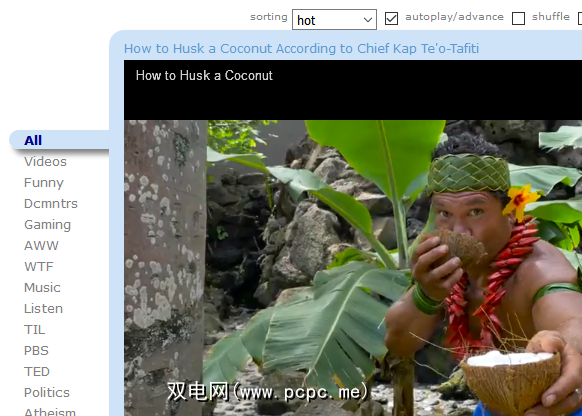Switch to the Music category
Viewport: 582px width, 416px height.
click(x=42, y=288)
